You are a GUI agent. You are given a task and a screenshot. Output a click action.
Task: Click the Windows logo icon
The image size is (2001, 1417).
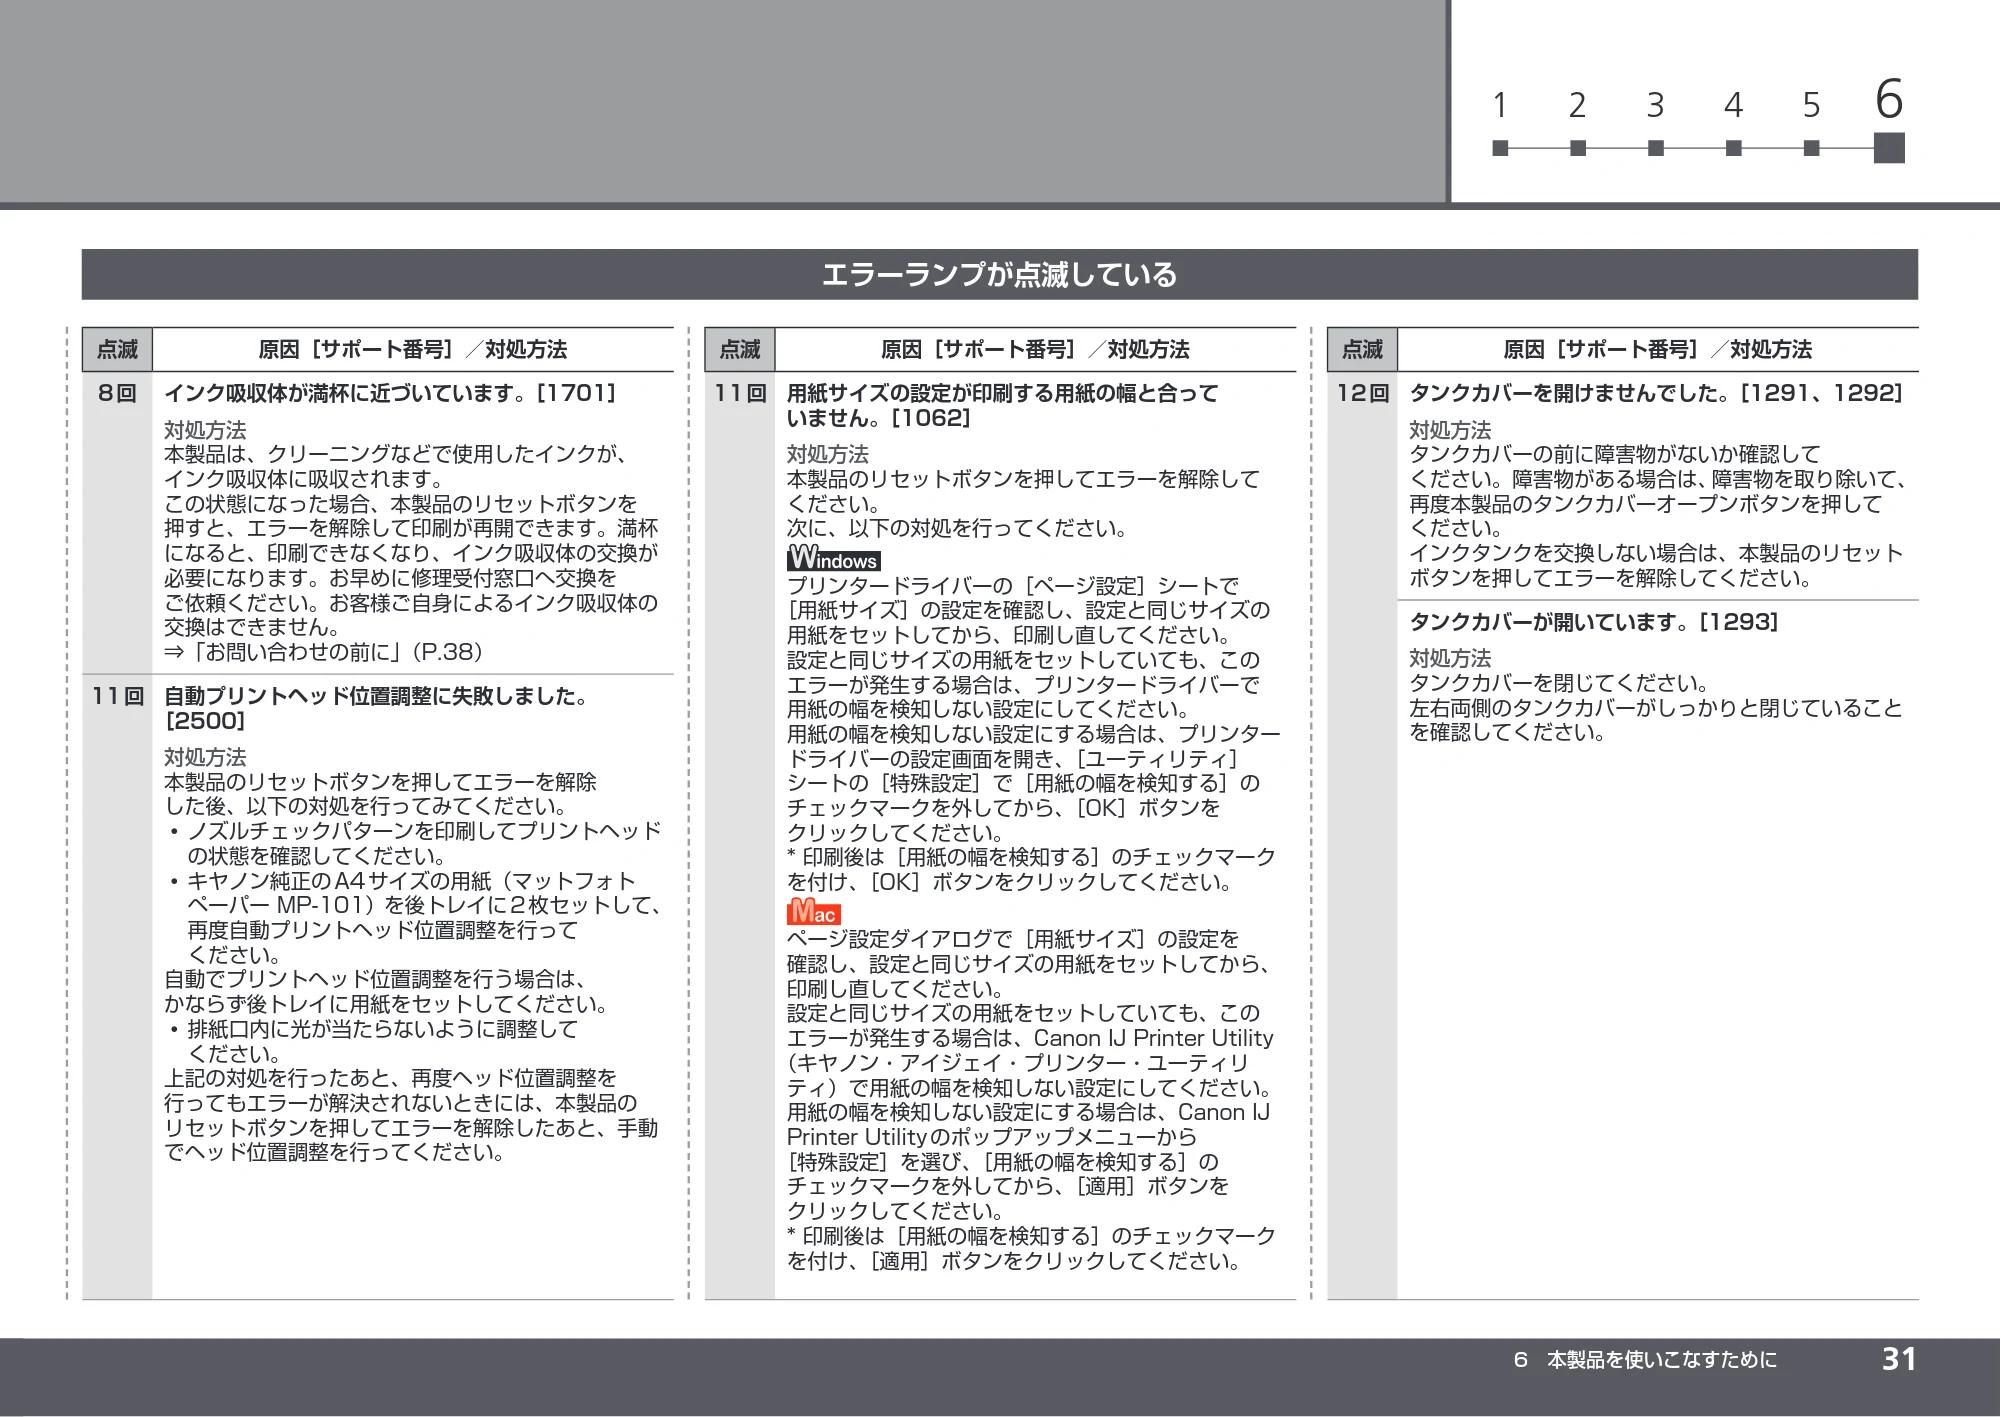pos(833,559)
